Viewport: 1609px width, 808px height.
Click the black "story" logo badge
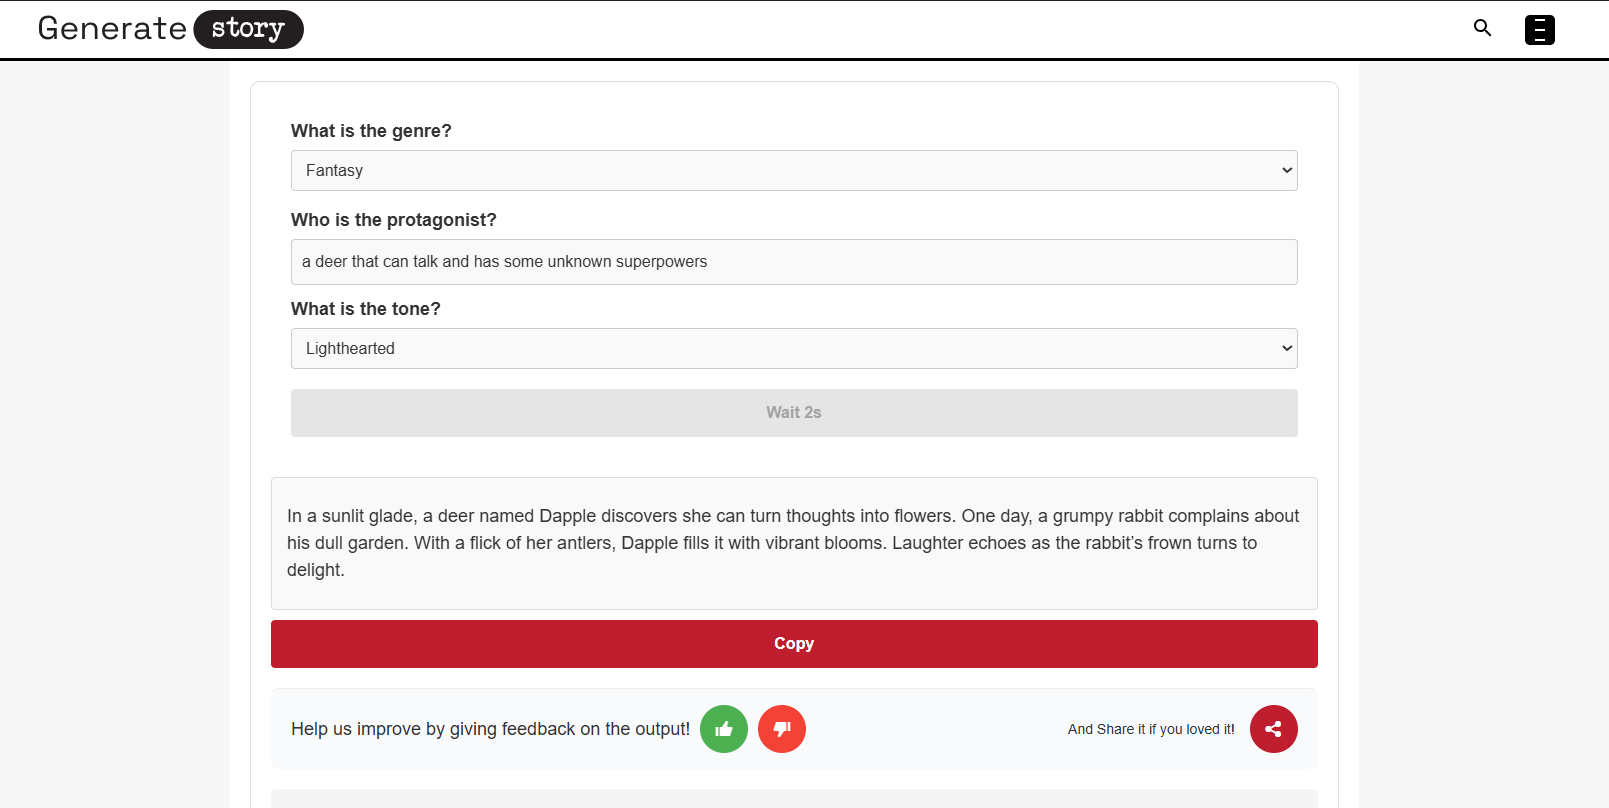tap(248, 29)
